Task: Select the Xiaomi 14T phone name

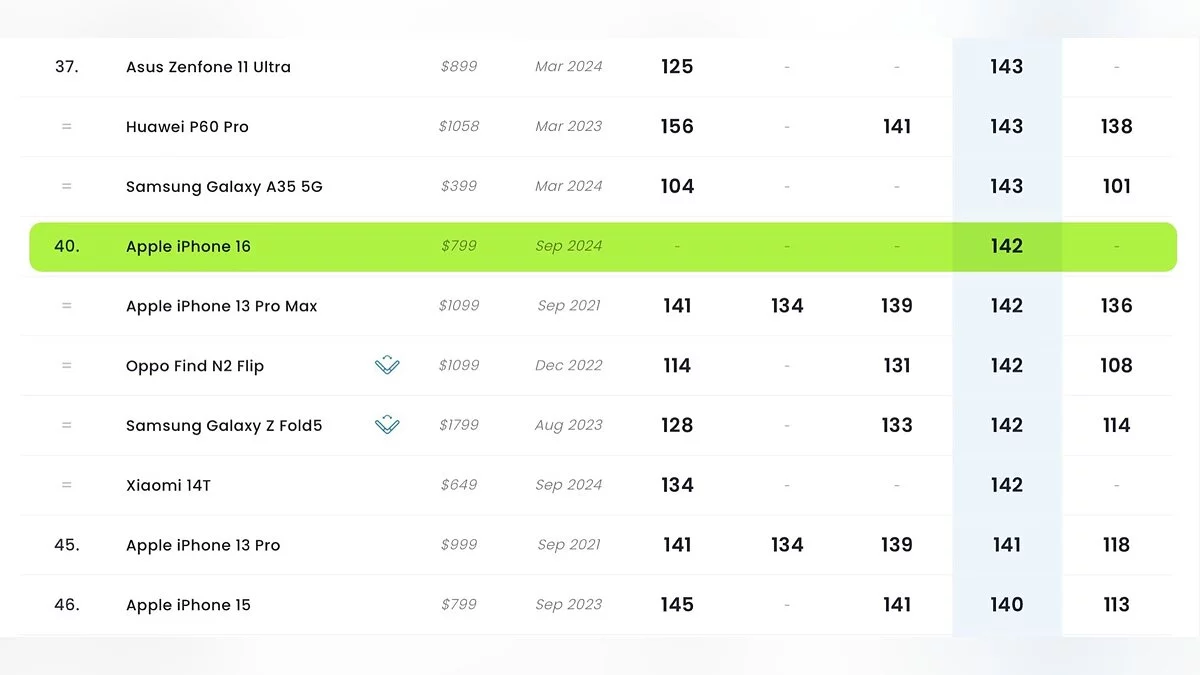Action: pos(168,485)
